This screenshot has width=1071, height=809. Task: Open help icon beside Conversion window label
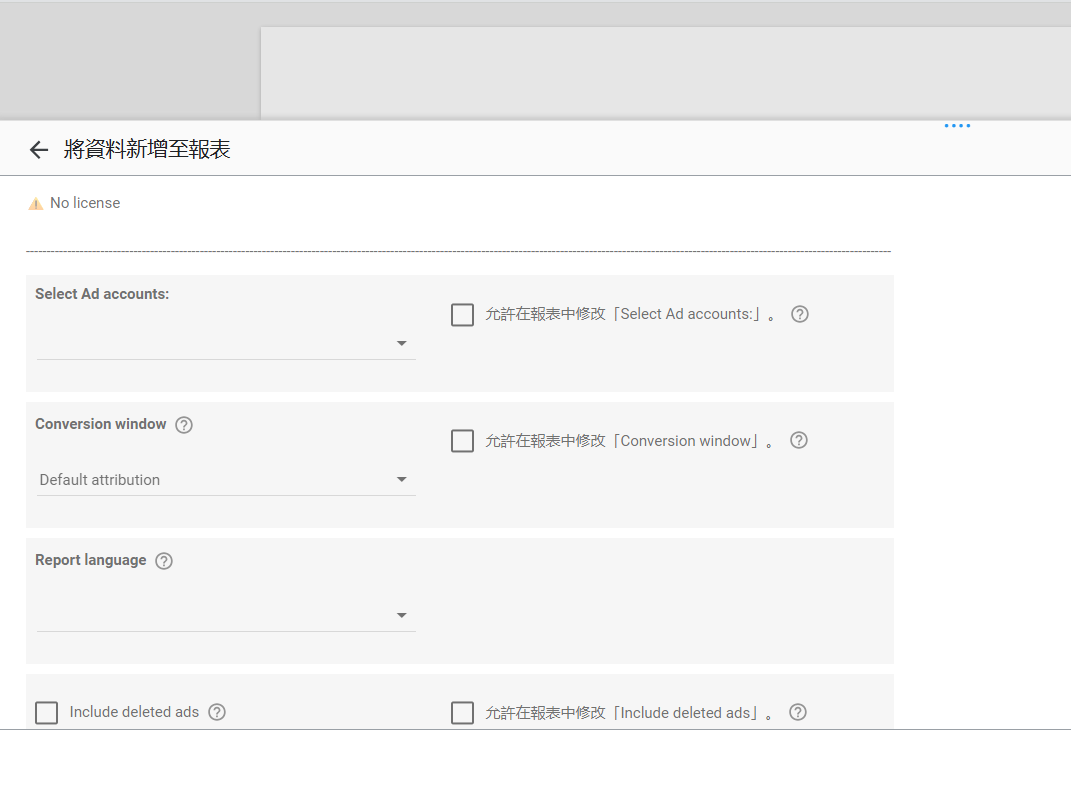[x=184, y=425]
